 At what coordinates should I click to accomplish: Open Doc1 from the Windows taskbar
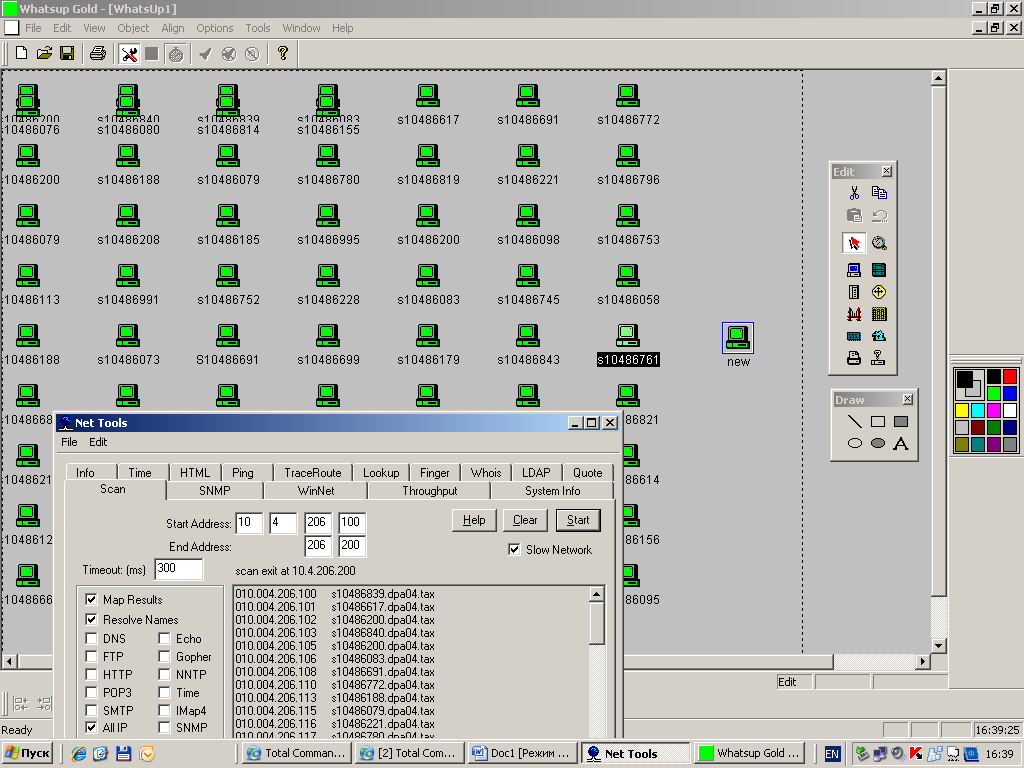(x=521, y=753)
